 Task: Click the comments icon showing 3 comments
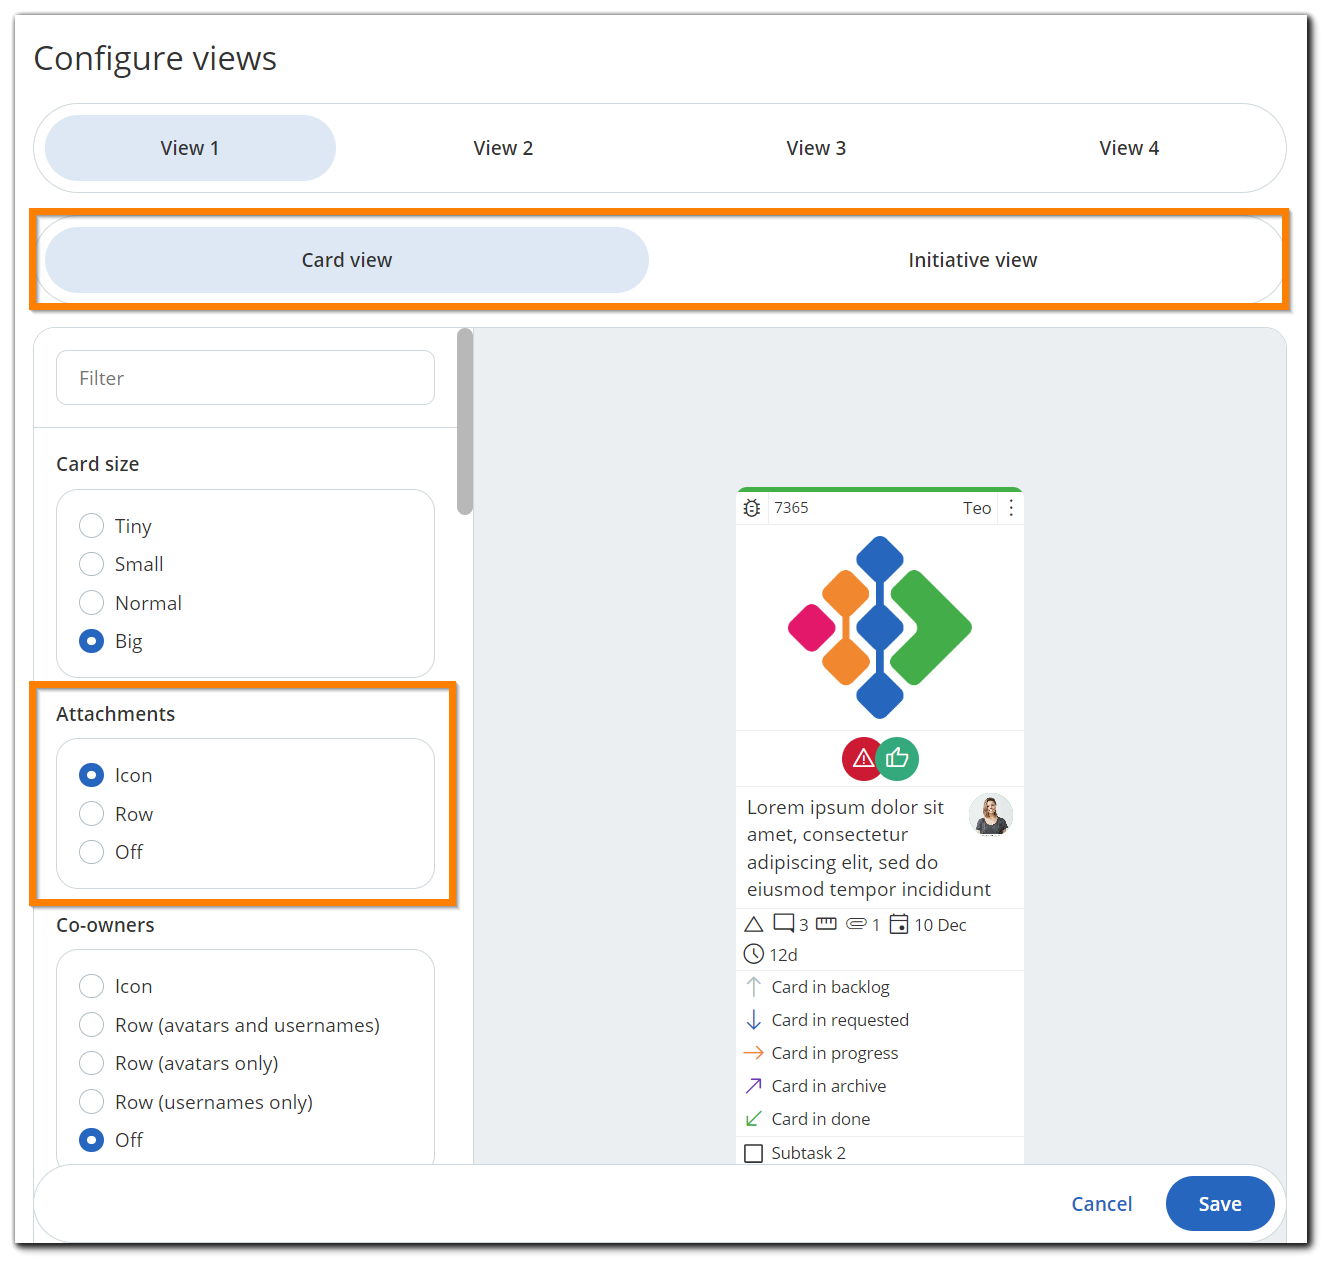tap(786, 924)
